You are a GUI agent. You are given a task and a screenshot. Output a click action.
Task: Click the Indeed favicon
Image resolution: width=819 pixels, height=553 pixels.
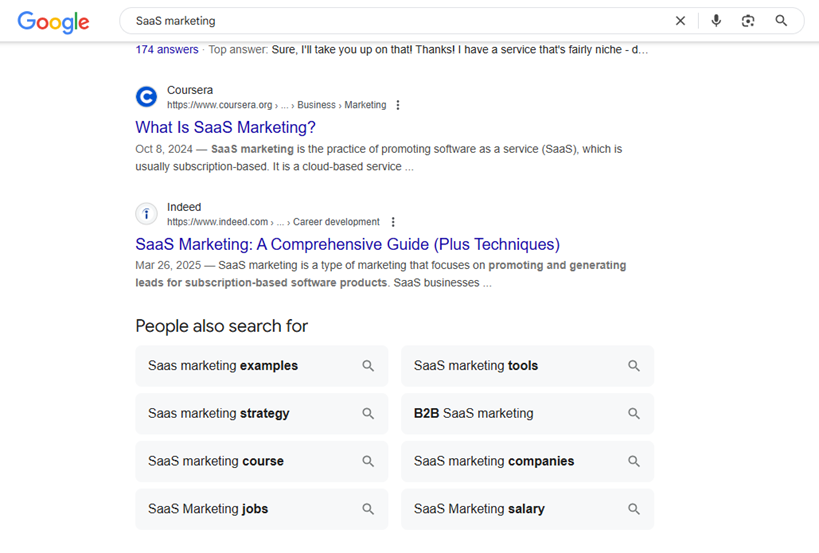146,214
